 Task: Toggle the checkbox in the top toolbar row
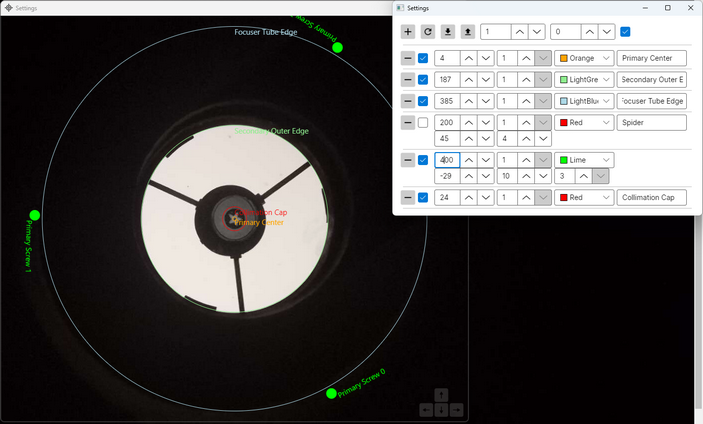[626, 32]
